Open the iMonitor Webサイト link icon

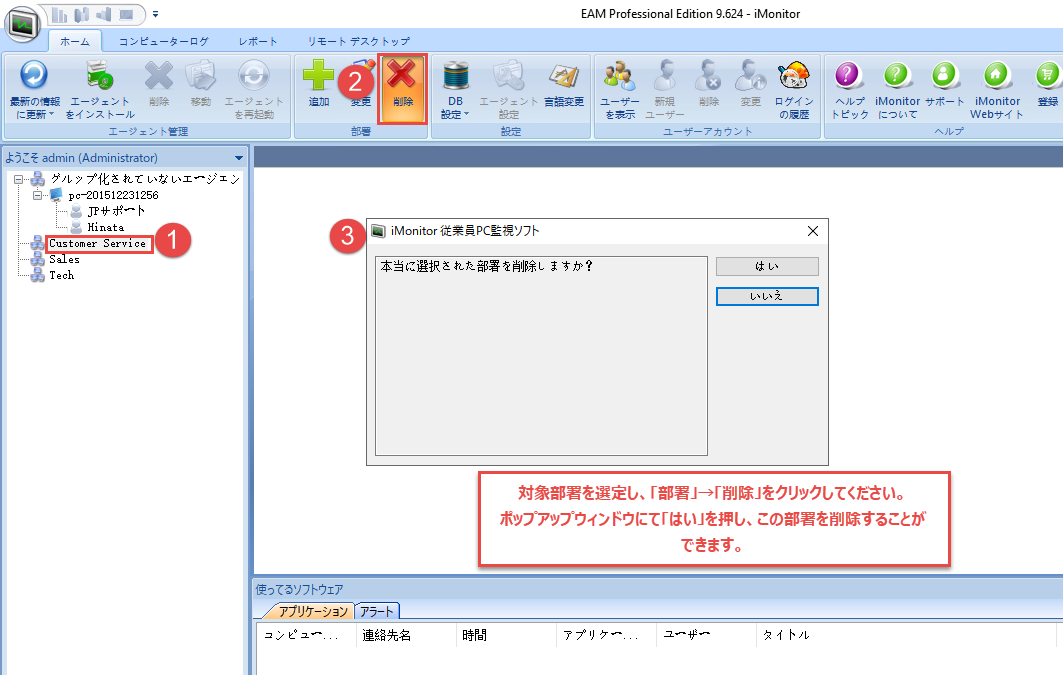(x=997, y=76)
